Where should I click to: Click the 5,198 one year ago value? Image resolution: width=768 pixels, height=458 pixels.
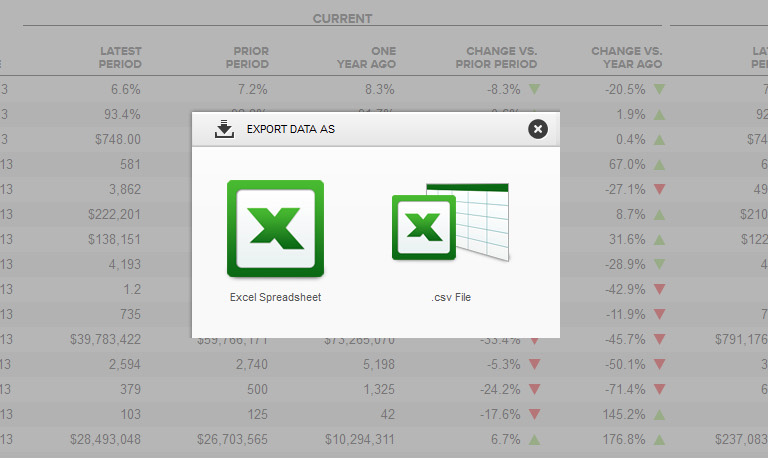pos(379,364)
